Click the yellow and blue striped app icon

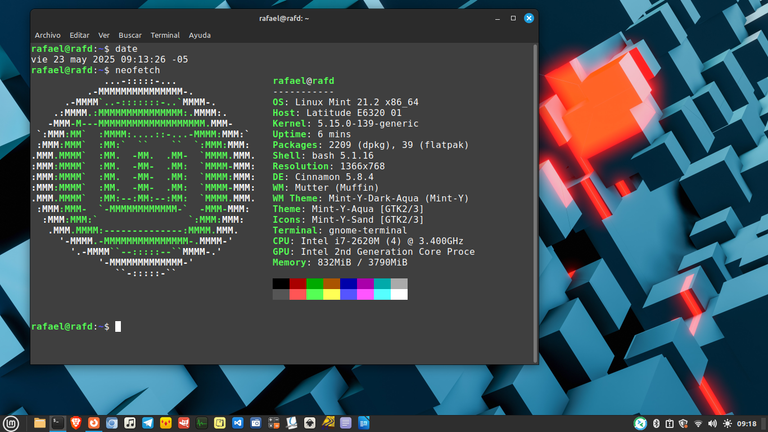click(x=328, y=422)
